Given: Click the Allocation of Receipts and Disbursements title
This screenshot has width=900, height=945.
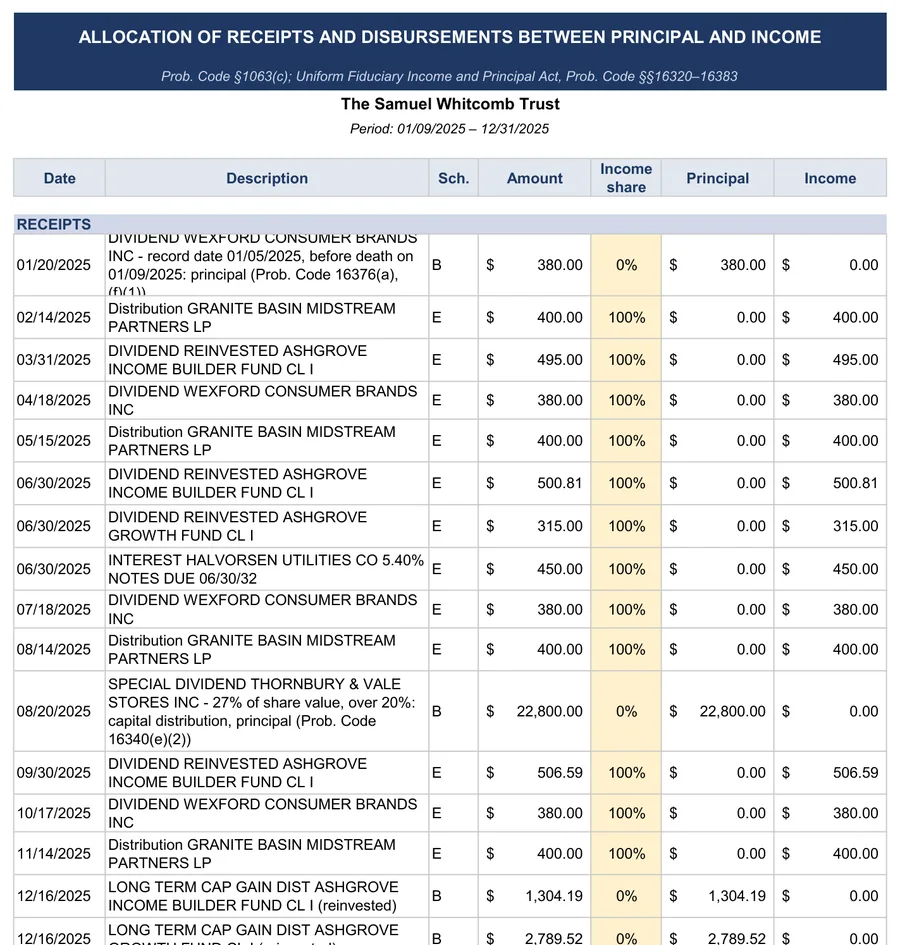Looking at the screenshot, I should point(450,37).
